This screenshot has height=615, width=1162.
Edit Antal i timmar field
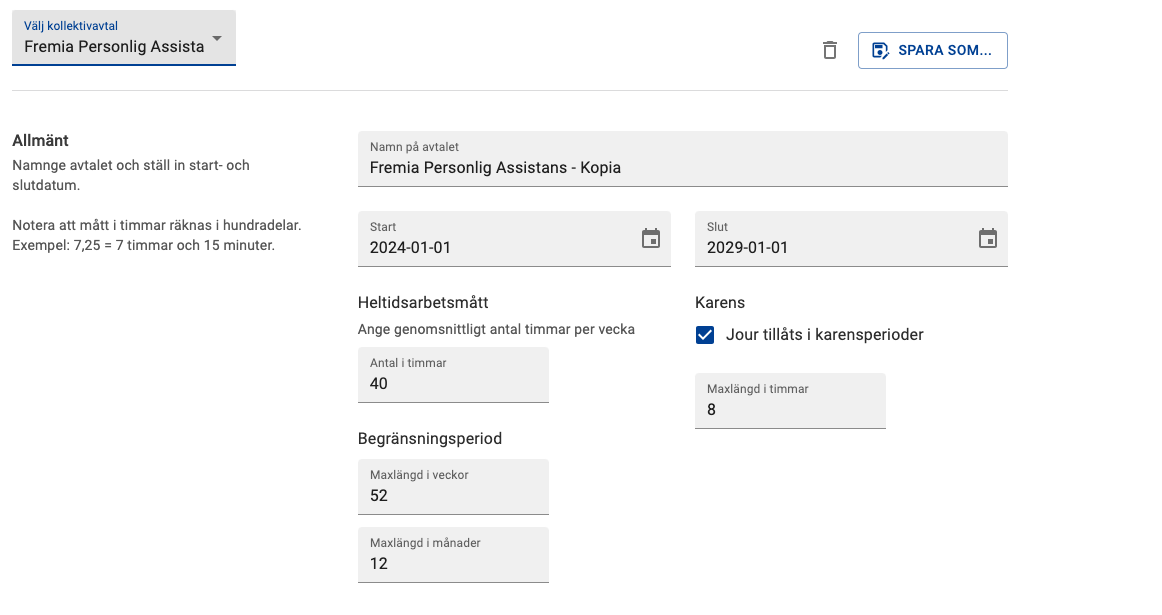click(x=453, y=375)
